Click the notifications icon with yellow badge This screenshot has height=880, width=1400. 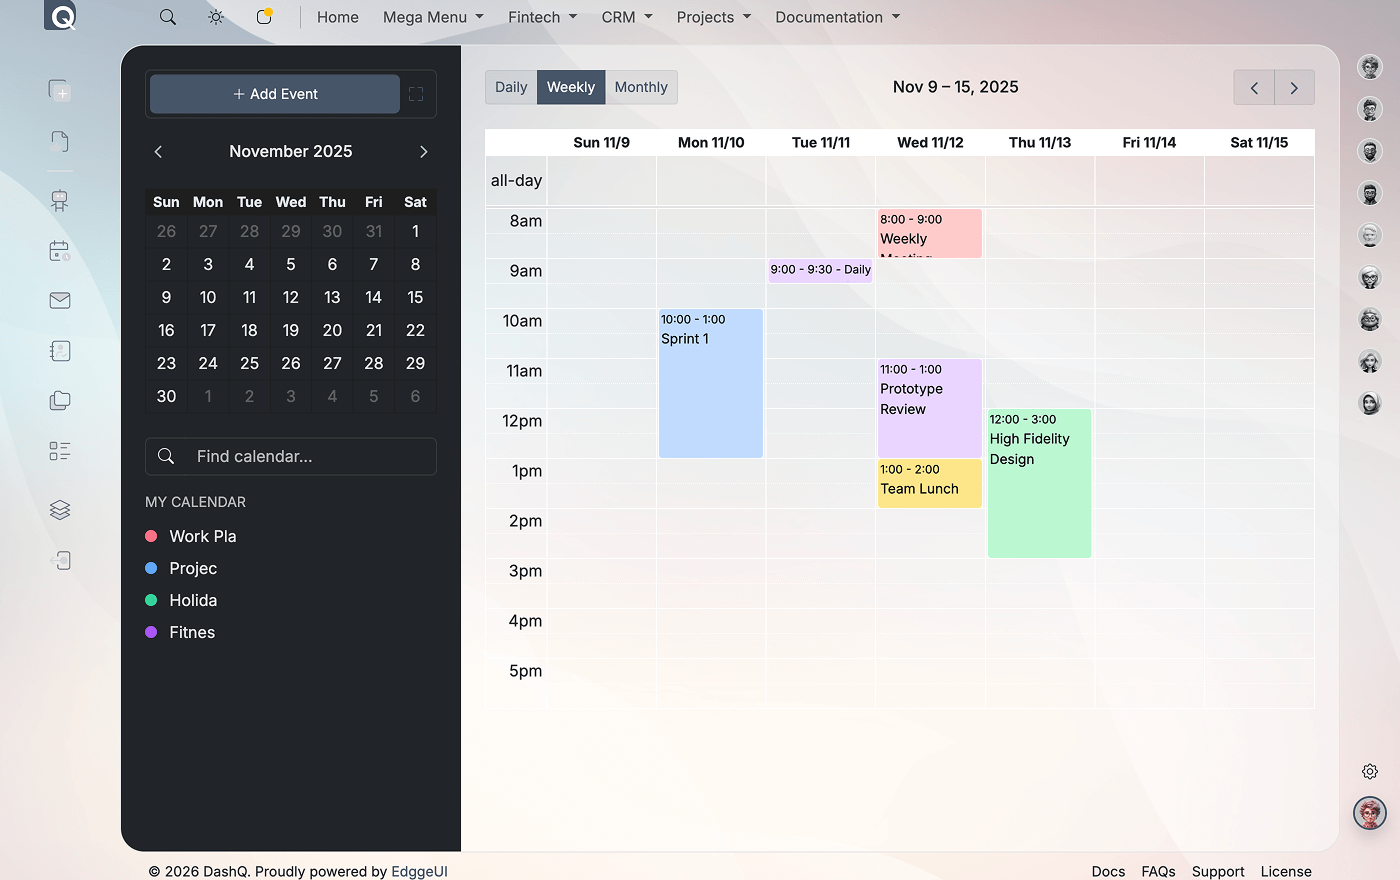(x=263, y=17)
